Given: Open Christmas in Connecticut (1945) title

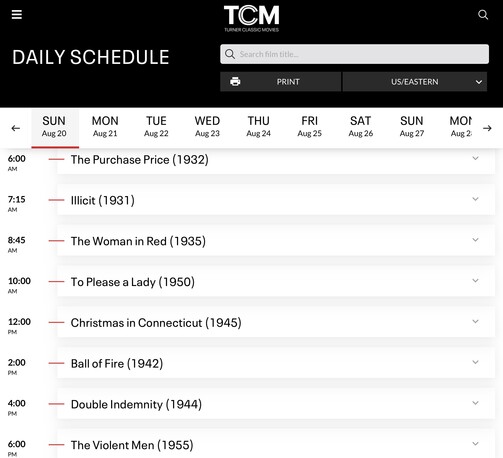Looking at the screenshot, I should [156, 323].
